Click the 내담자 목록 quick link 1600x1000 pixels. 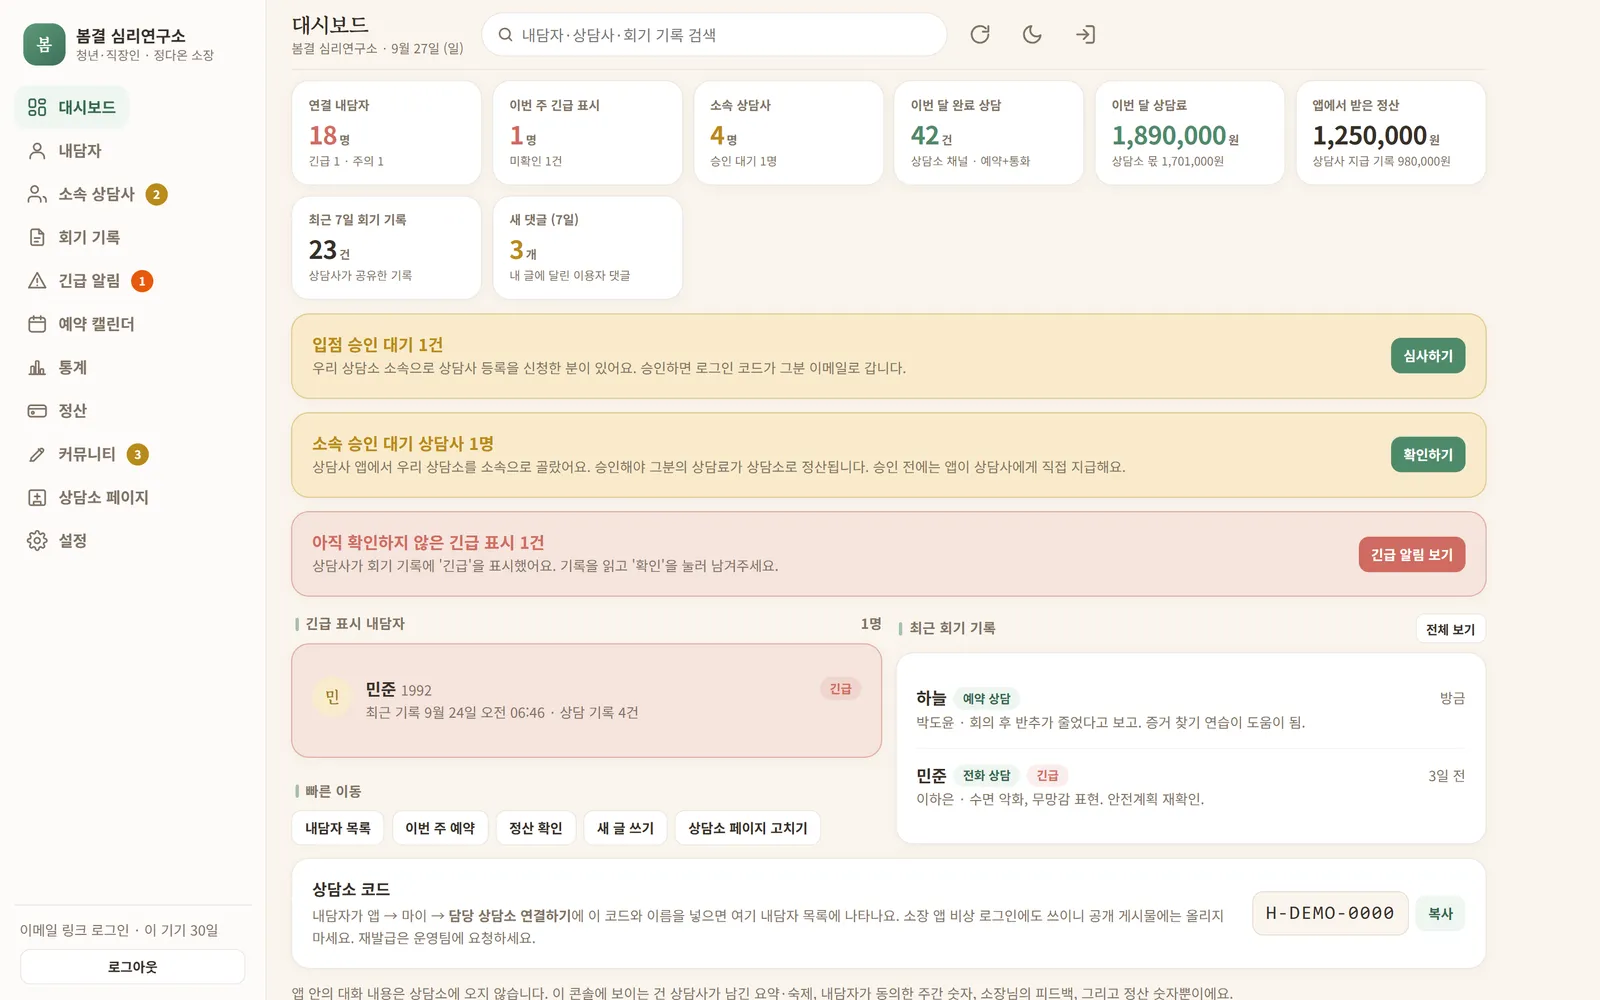(338, 828)
